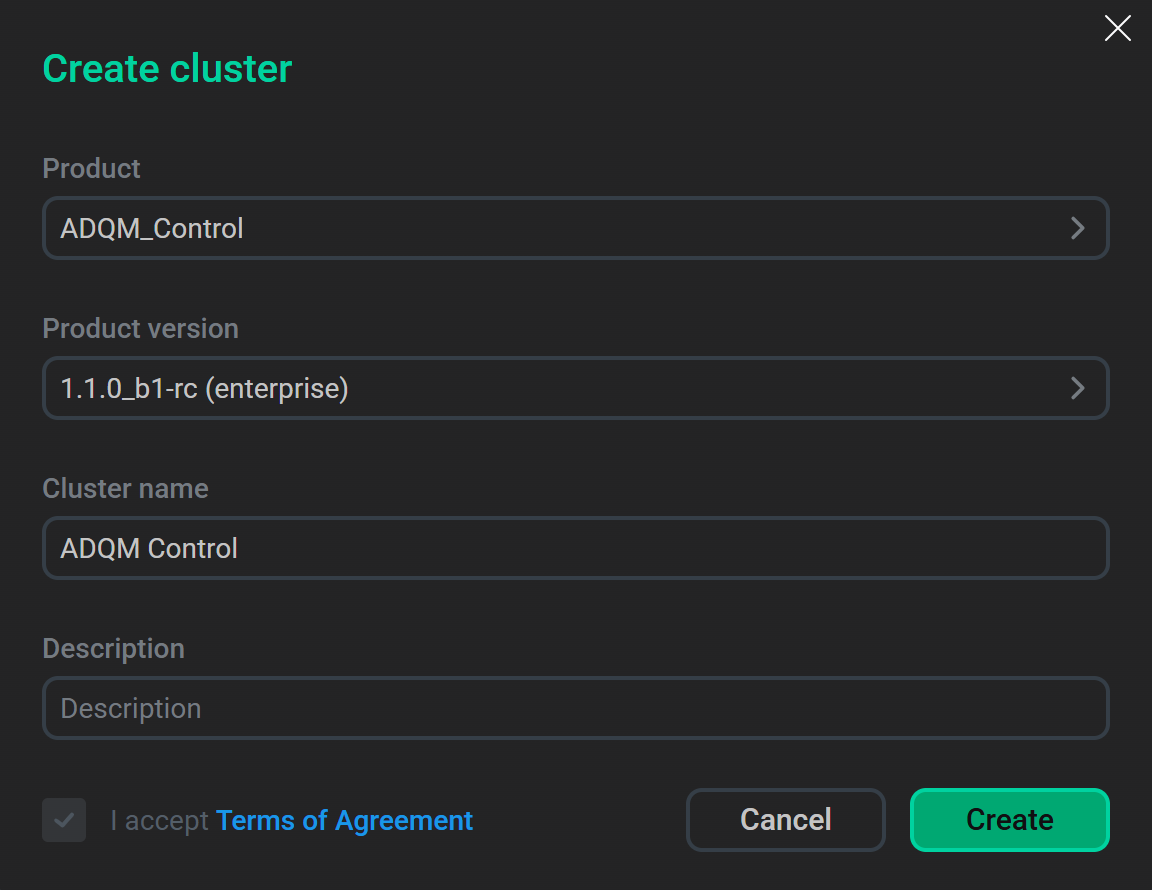Image resolution: width=1152 pixels, height=890 pixels.
Task: Click the Product version chevron icon
Action: click(x=1078, y=388)
